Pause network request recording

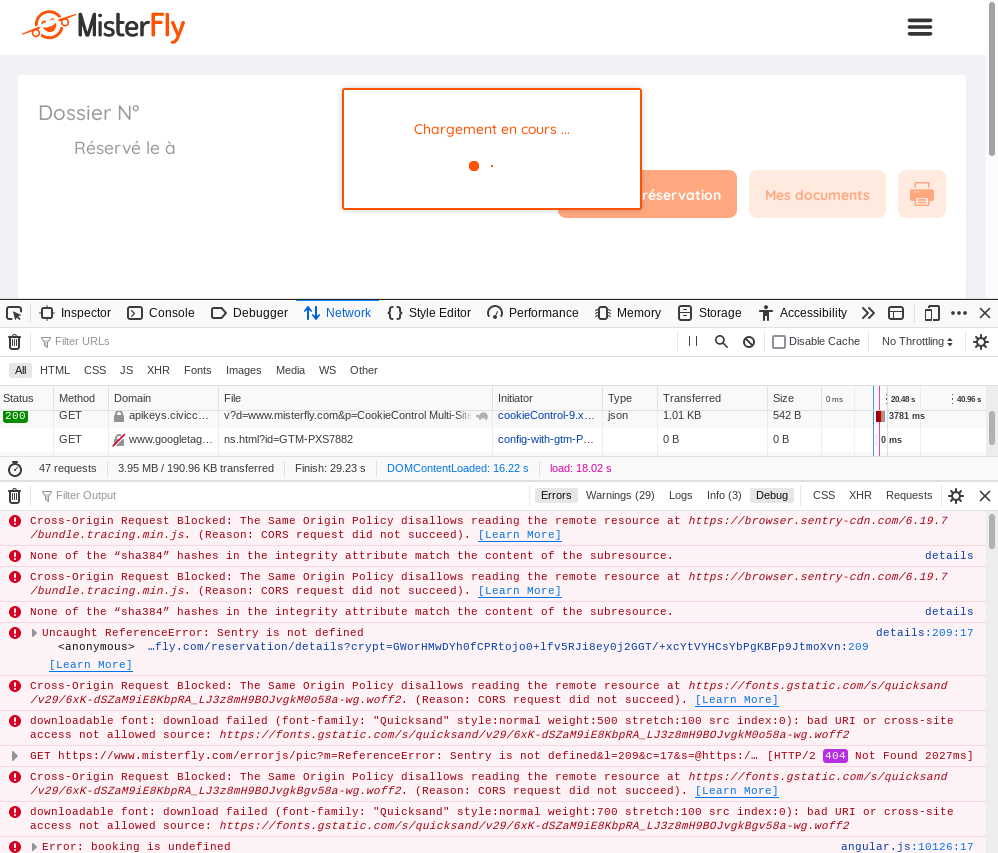coord(693,342)
